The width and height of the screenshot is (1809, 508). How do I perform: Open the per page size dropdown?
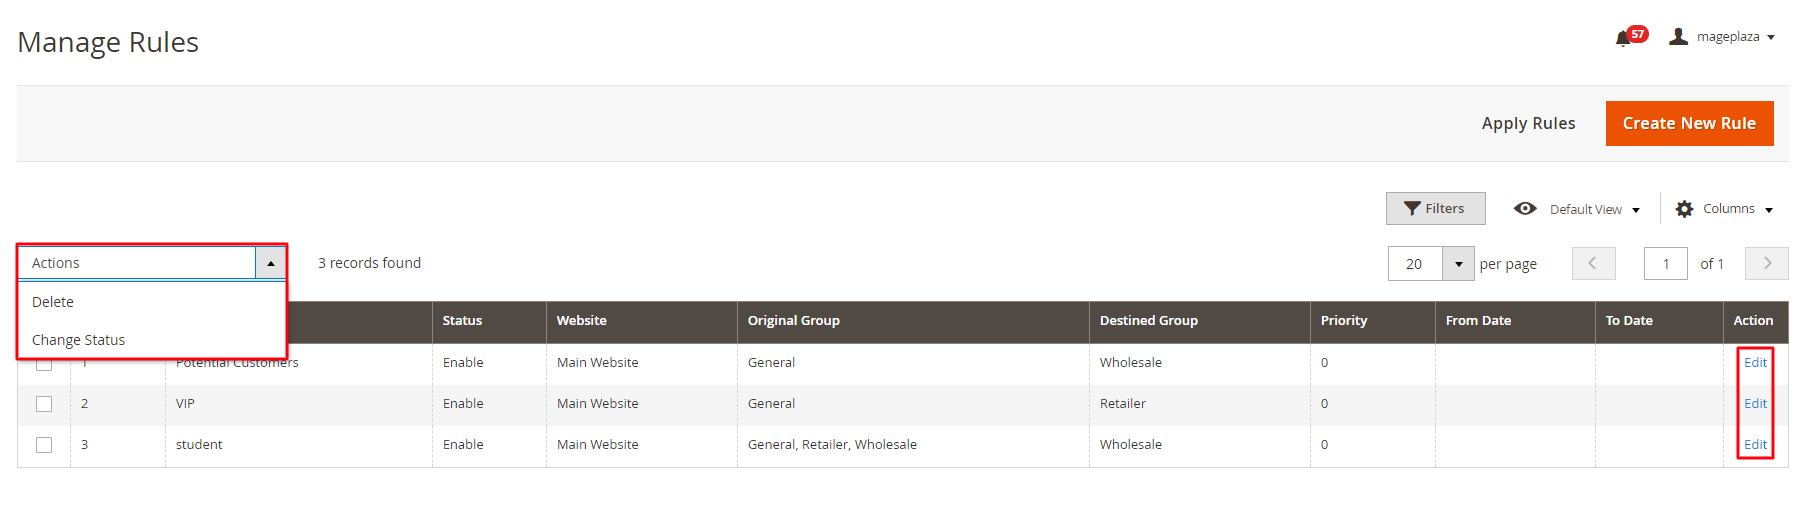(x=1458, y=264)
